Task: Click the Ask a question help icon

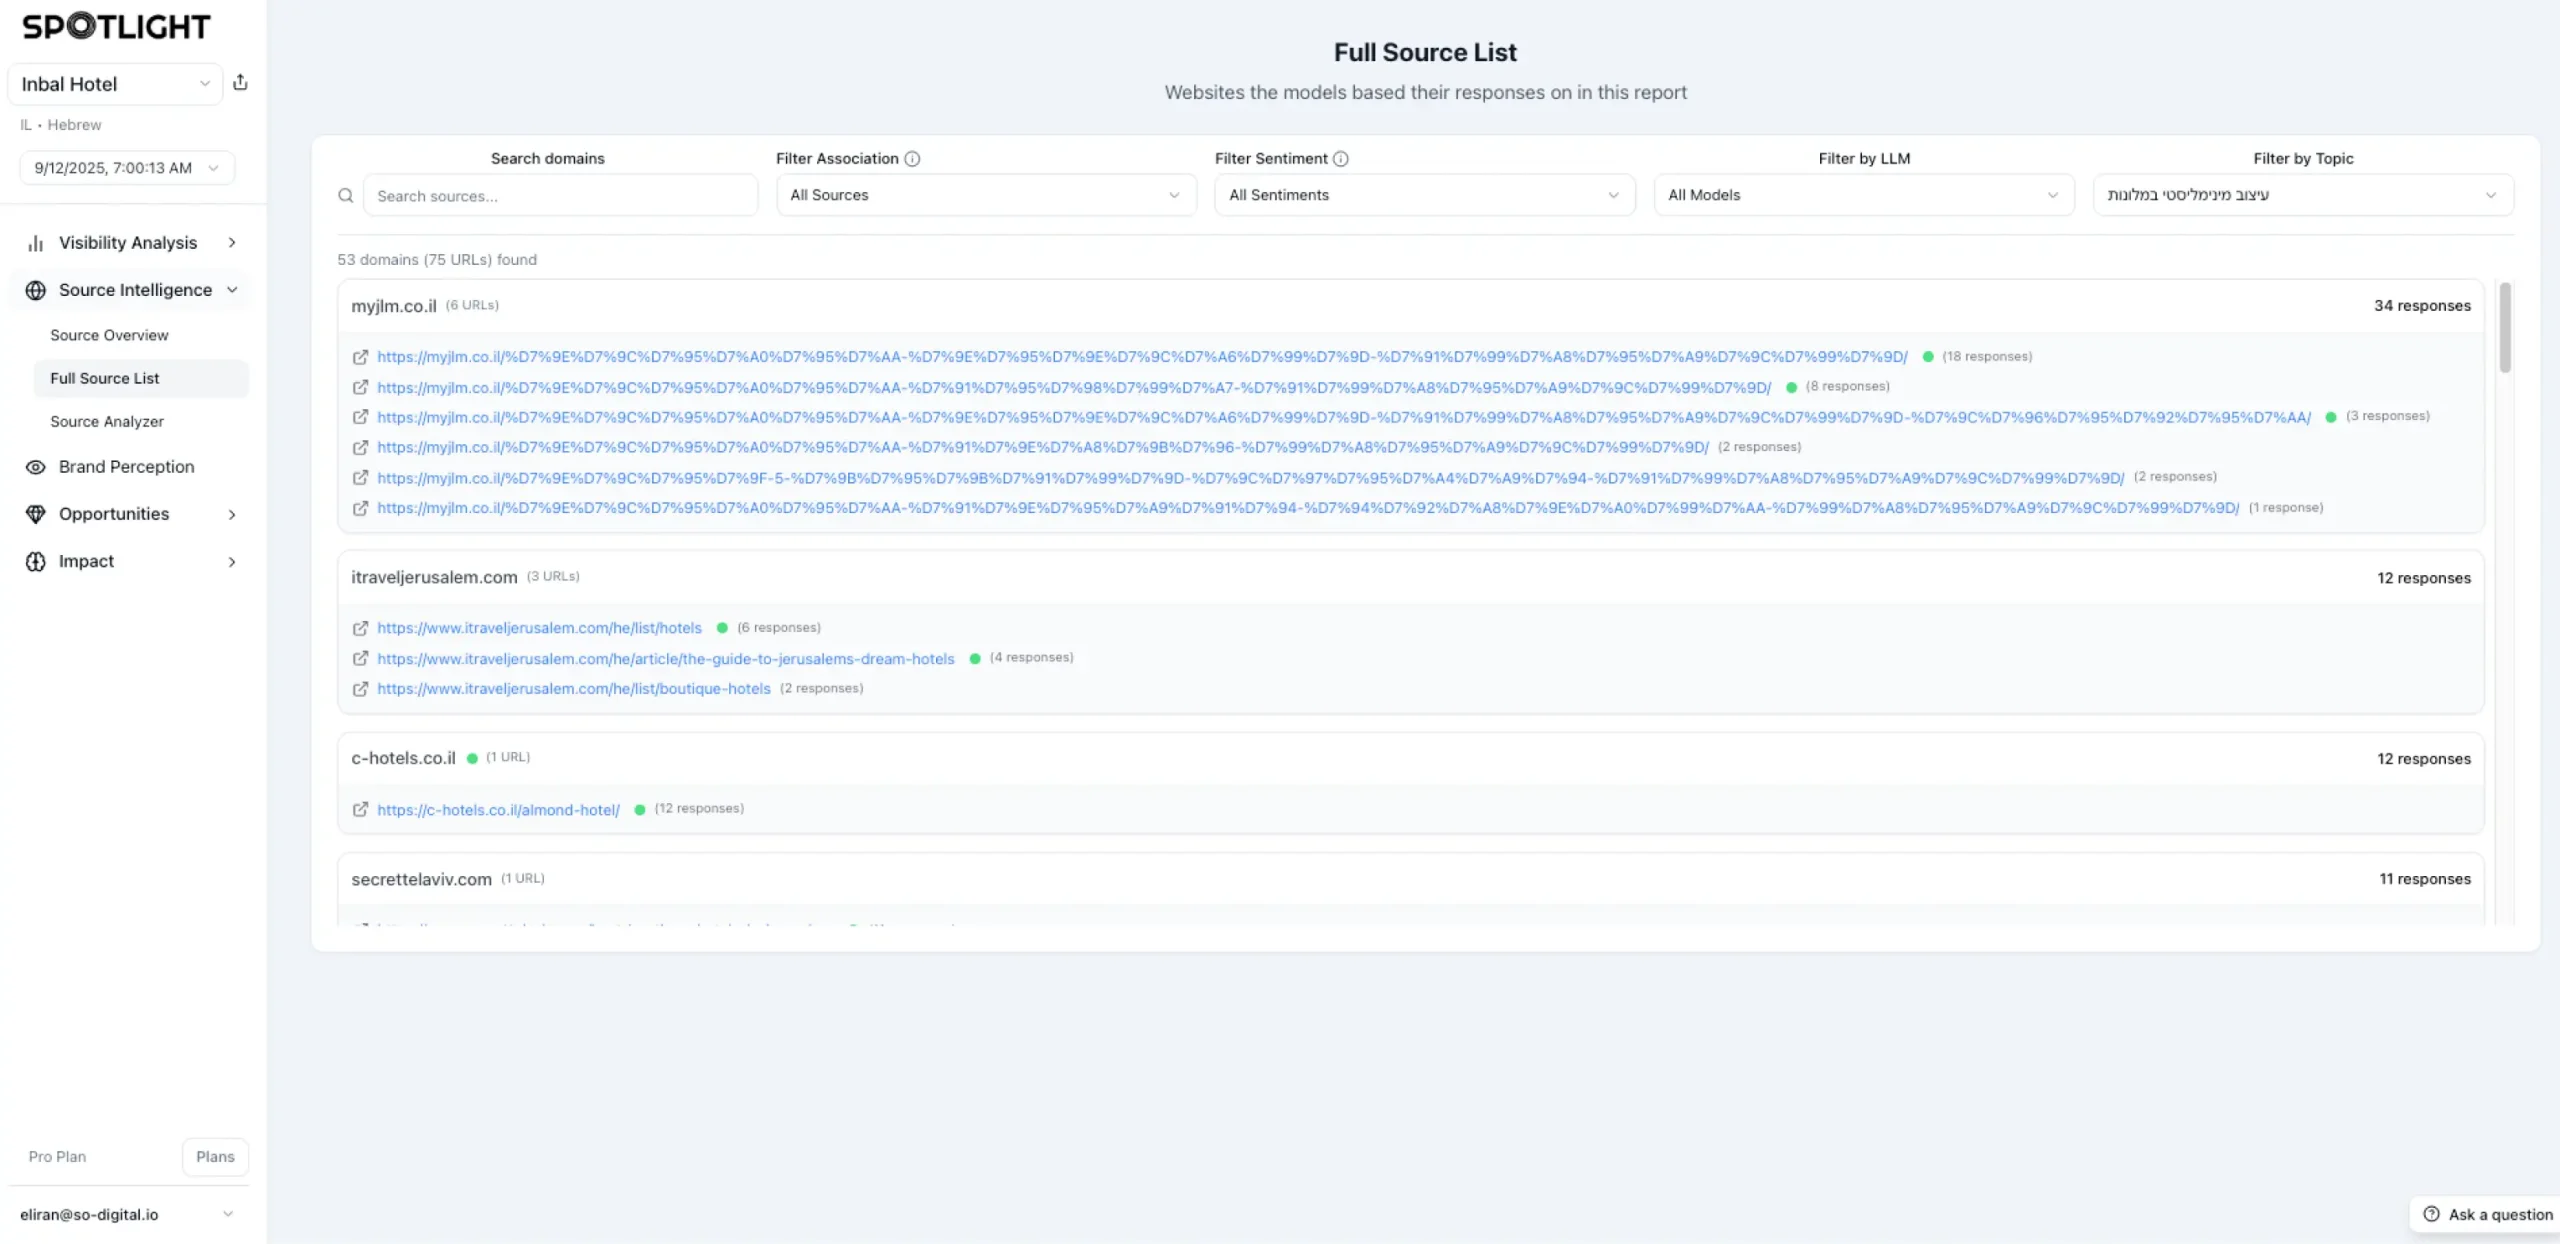Action: (2431, 1214)
